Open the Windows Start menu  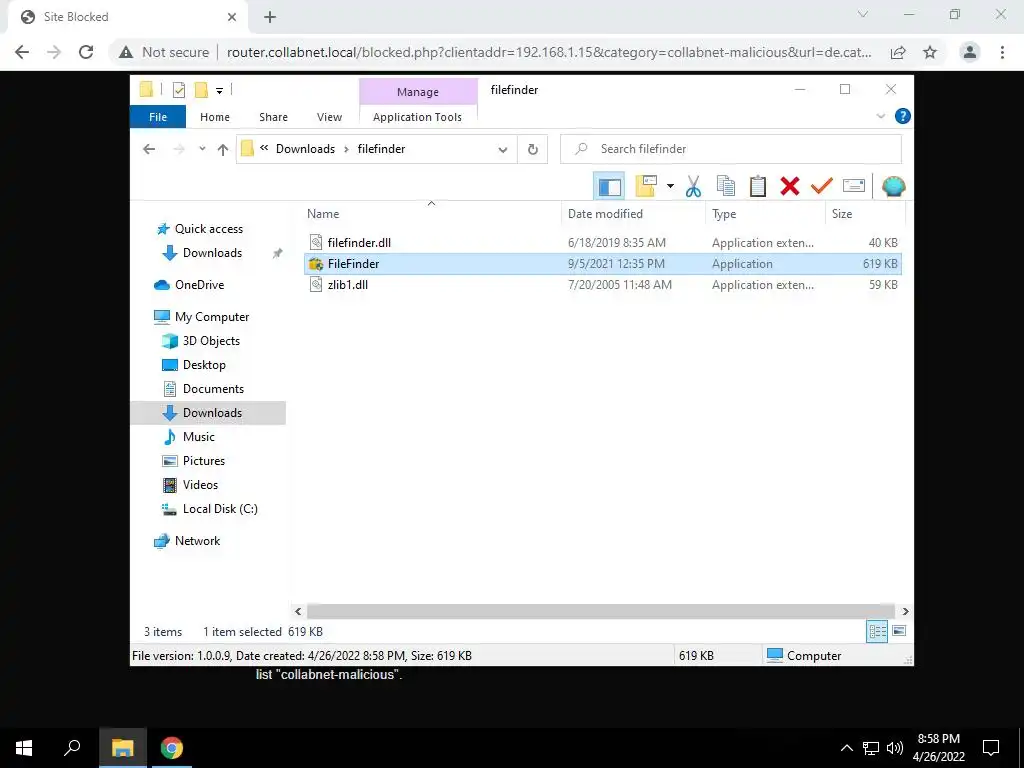pos(24,748)
